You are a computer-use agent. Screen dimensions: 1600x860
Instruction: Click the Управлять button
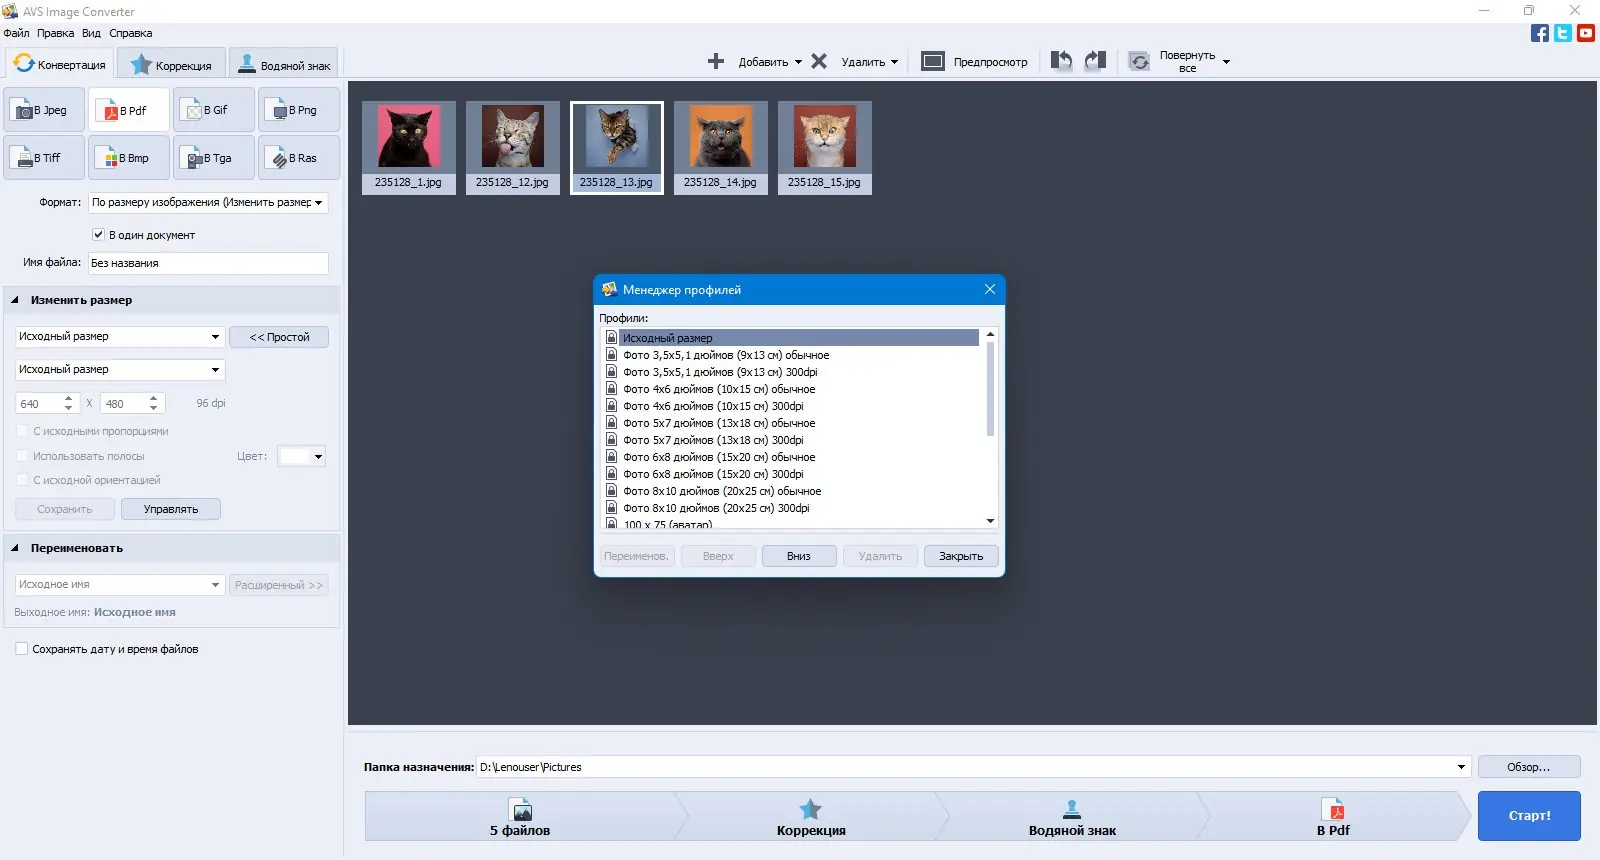tap(171, 509)
